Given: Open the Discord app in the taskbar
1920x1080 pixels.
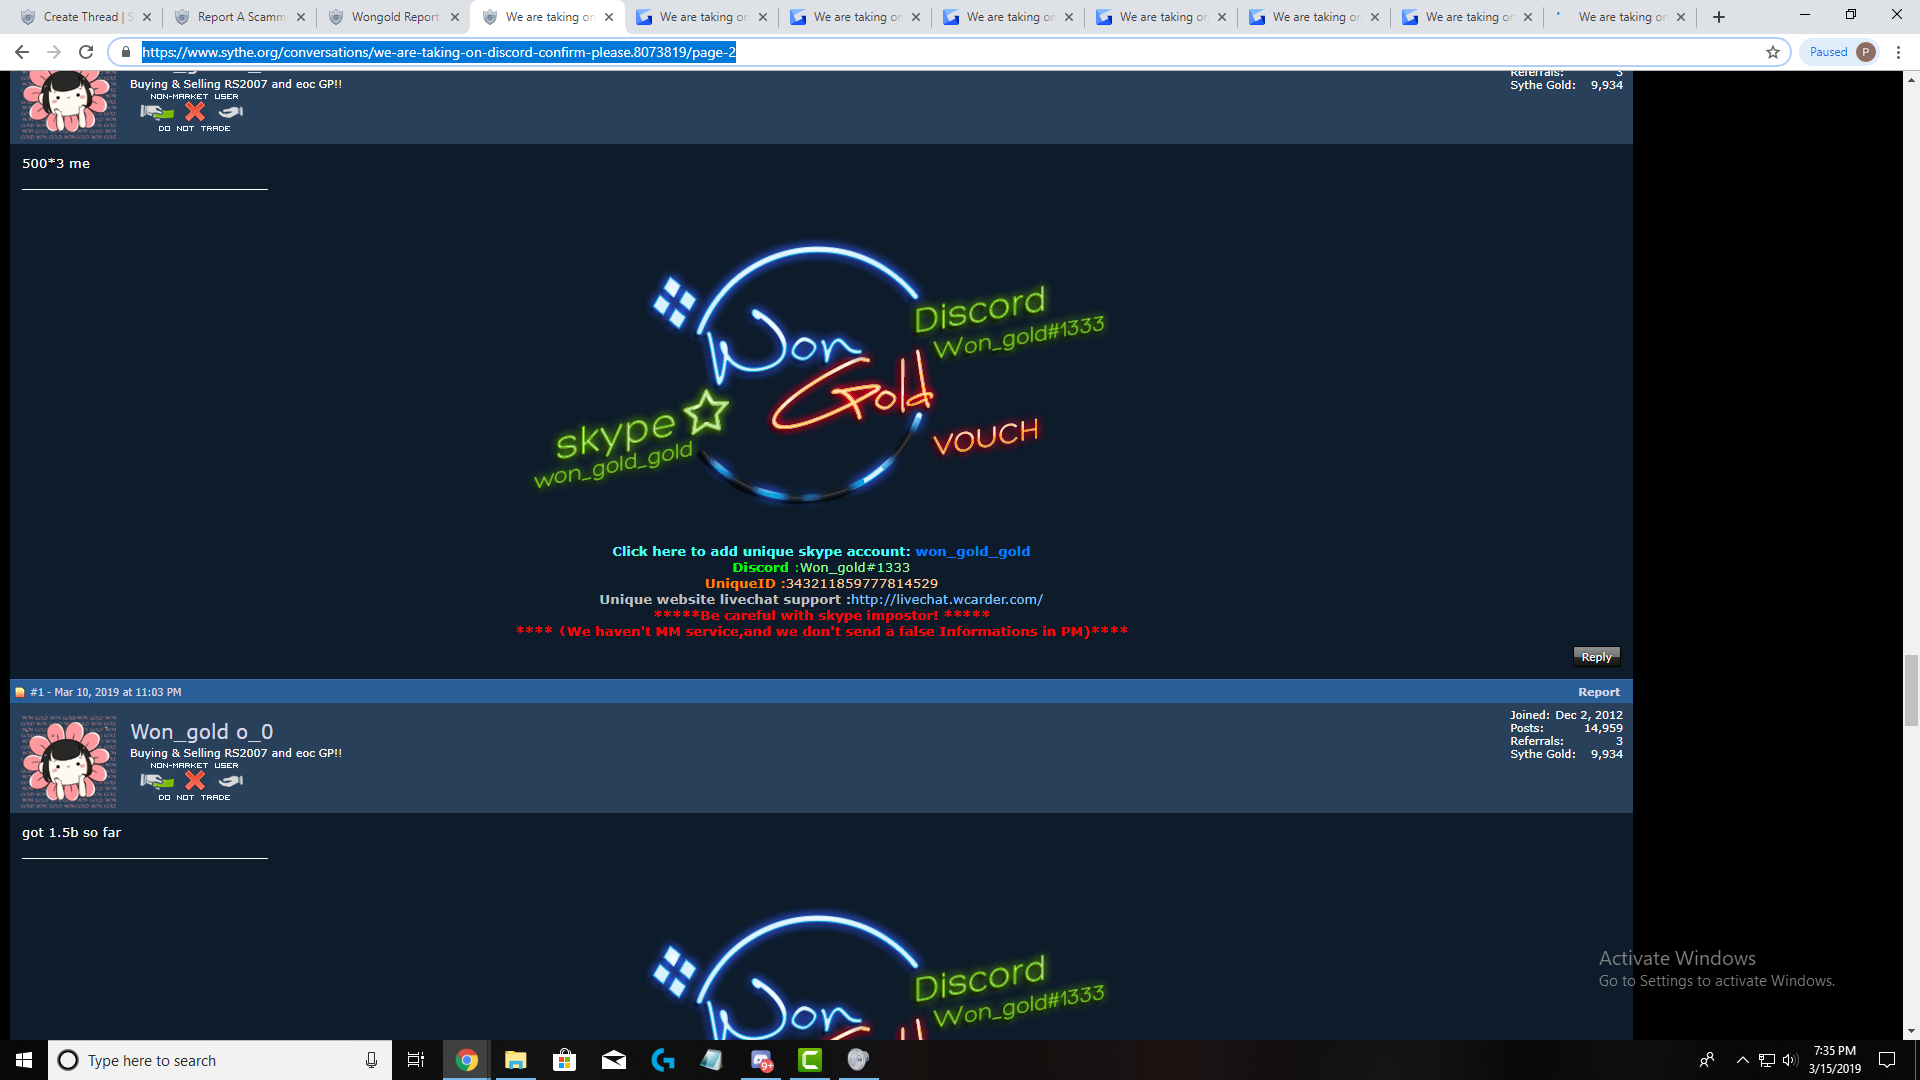Looking at the screenshot, I should [x=761, y=1060].
